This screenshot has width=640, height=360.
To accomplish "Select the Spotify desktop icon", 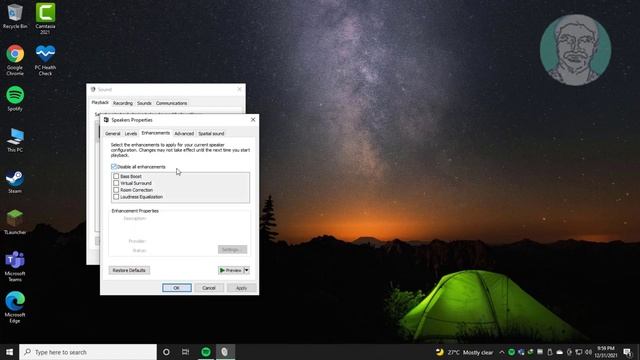I will 15,98.
